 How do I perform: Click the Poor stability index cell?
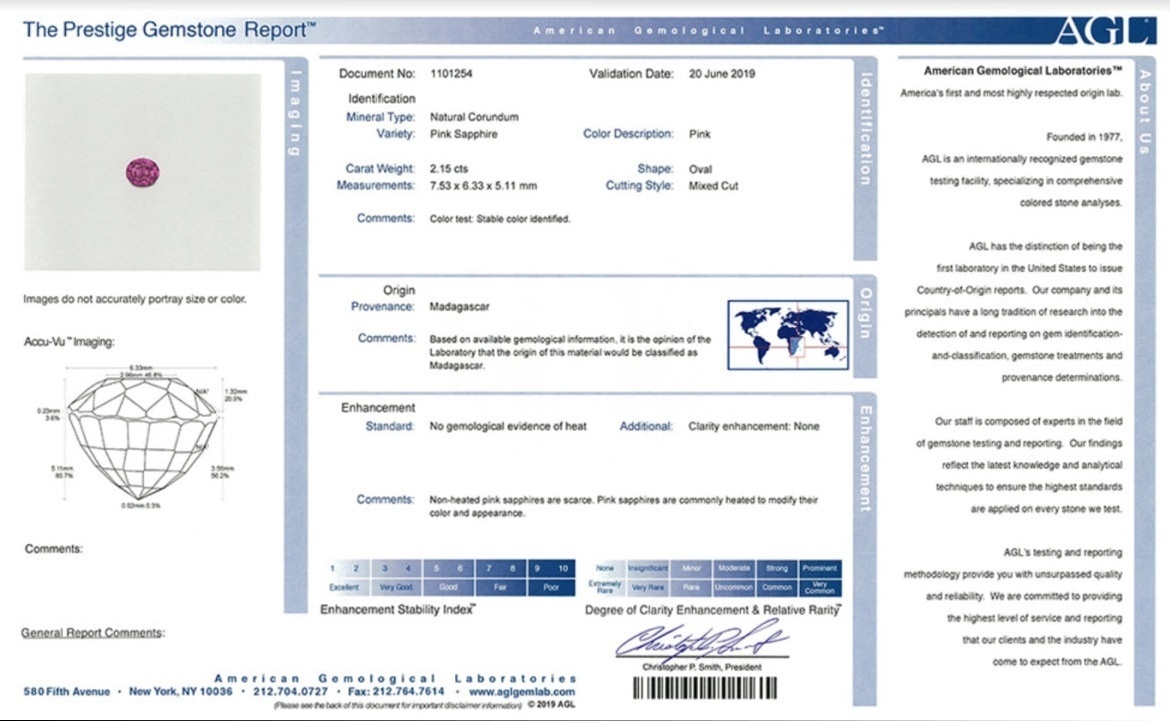pos(551,587)
